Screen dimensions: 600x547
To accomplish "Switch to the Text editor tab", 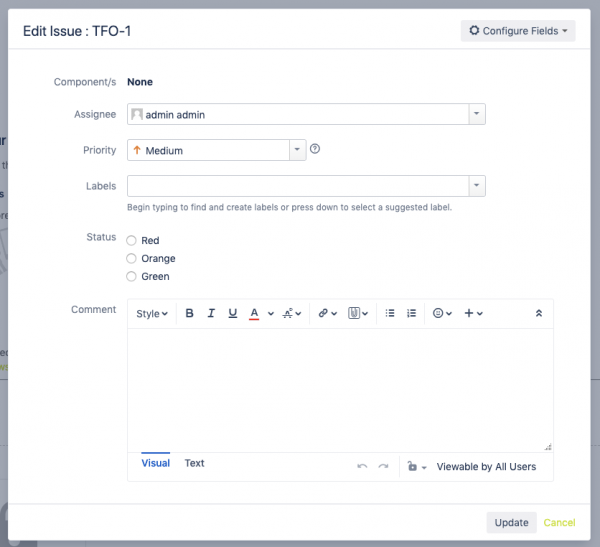I will point(194,463).
